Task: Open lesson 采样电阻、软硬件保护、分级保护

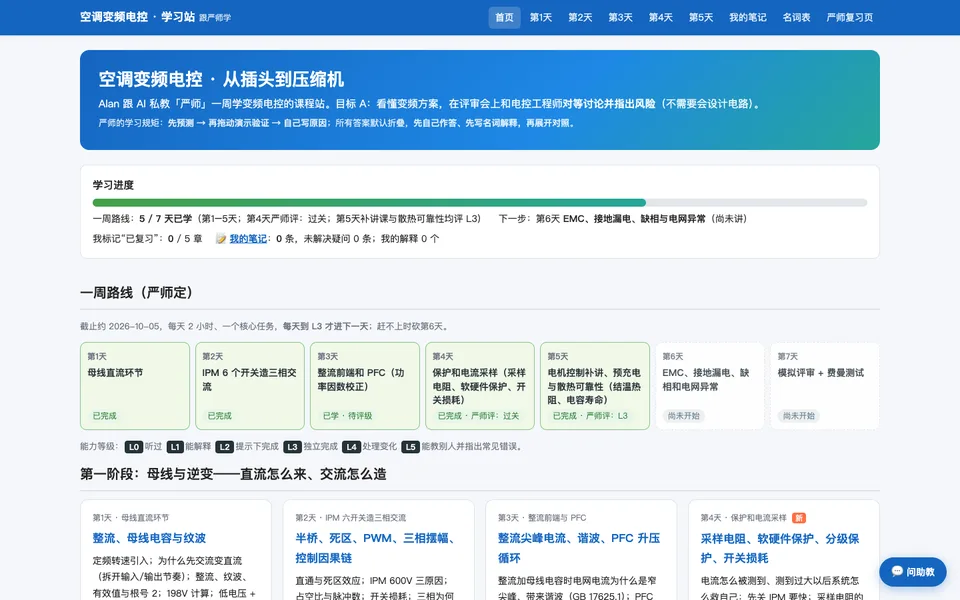Action: click(780, 548)
